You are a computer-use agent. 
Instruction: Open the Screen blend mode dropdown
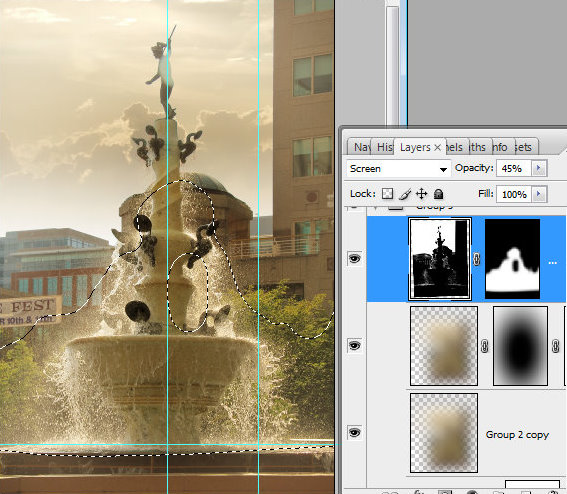(398, 169)
